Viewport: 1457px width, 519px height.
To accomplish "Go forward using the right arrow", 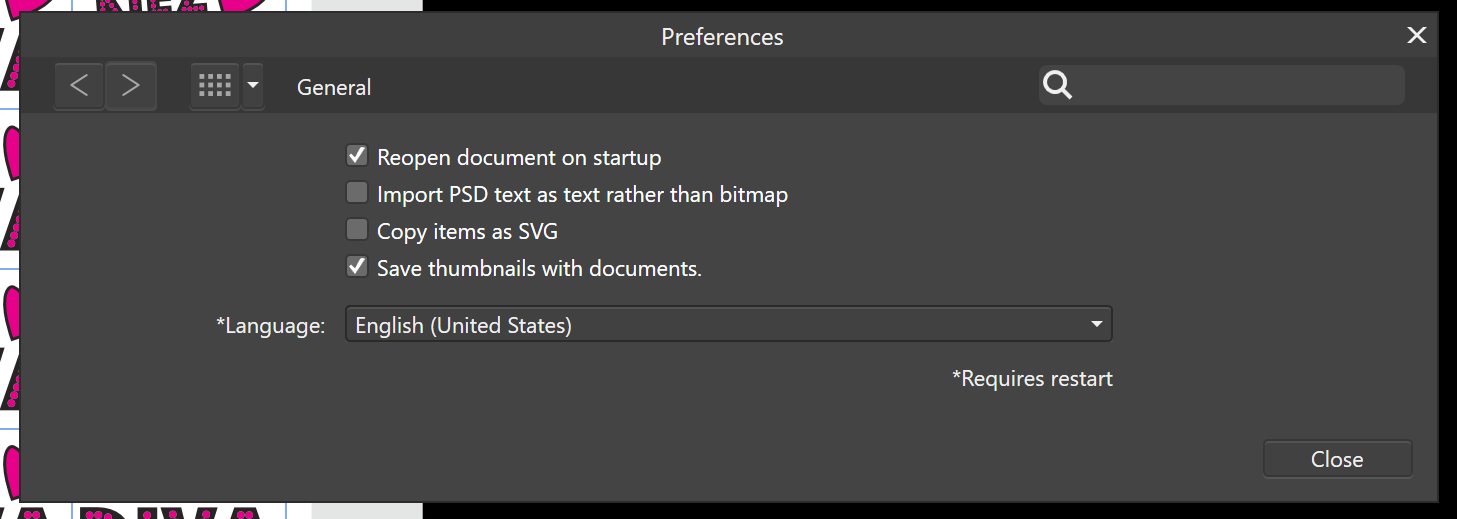I will point(131,86).
